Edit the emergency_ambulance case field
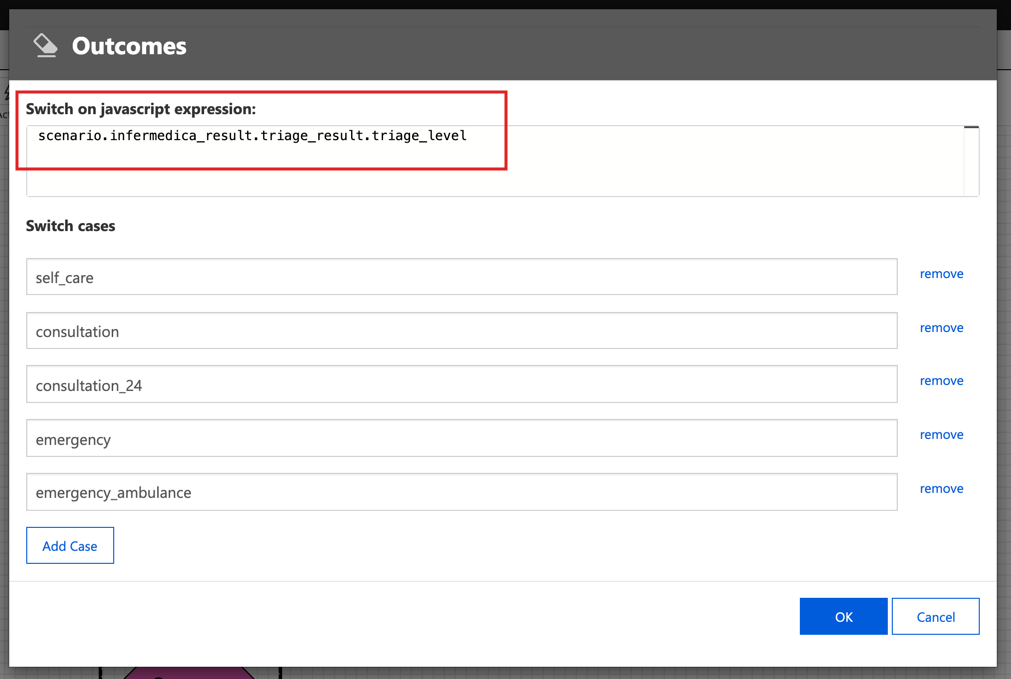1011x679 pixels. (462, 492)
